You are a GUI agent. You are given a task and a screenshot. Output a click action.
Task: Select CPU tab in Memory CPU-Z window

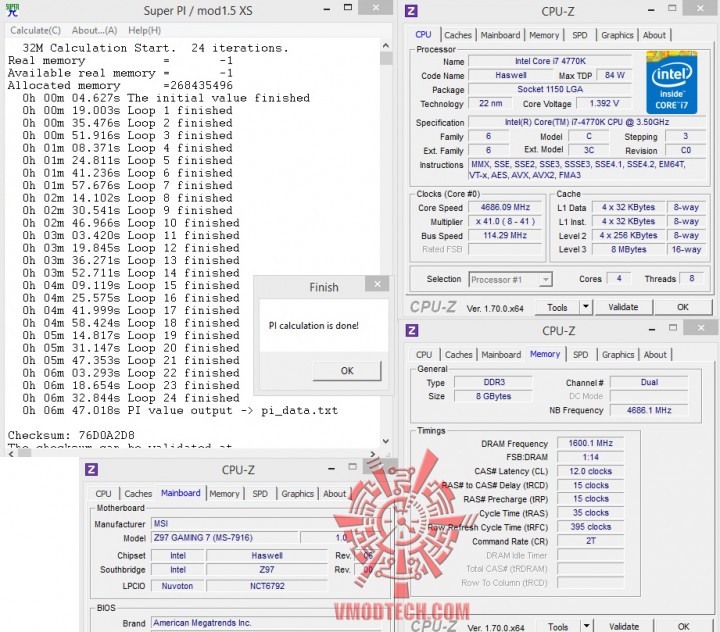(423, 355)
